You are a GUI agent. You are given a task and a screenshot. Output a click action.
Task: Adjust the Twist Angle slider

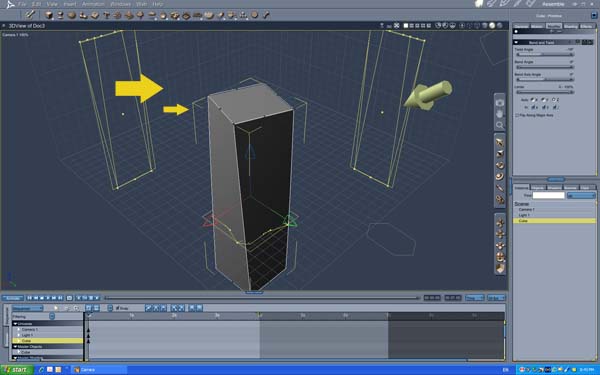click(x=544, y=55)
